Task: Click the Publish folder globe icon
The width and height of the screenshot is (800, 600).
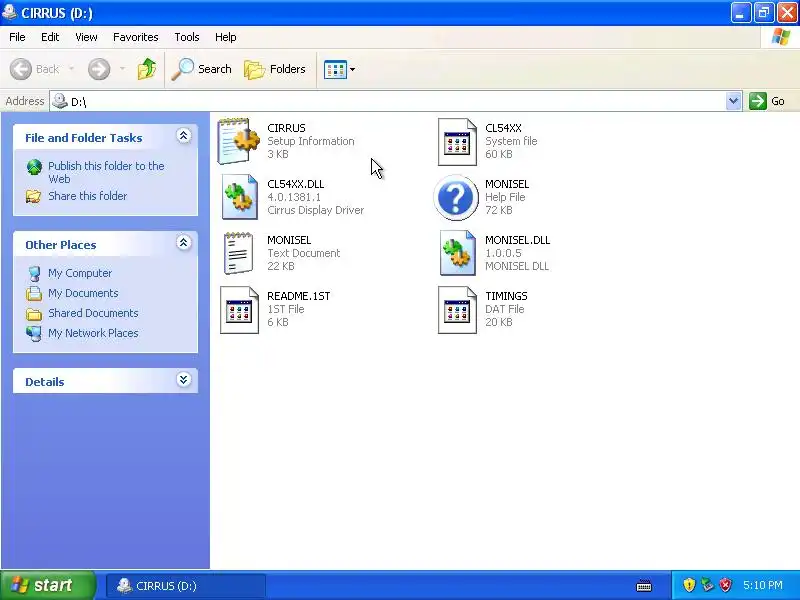Action: coord(34,167)
